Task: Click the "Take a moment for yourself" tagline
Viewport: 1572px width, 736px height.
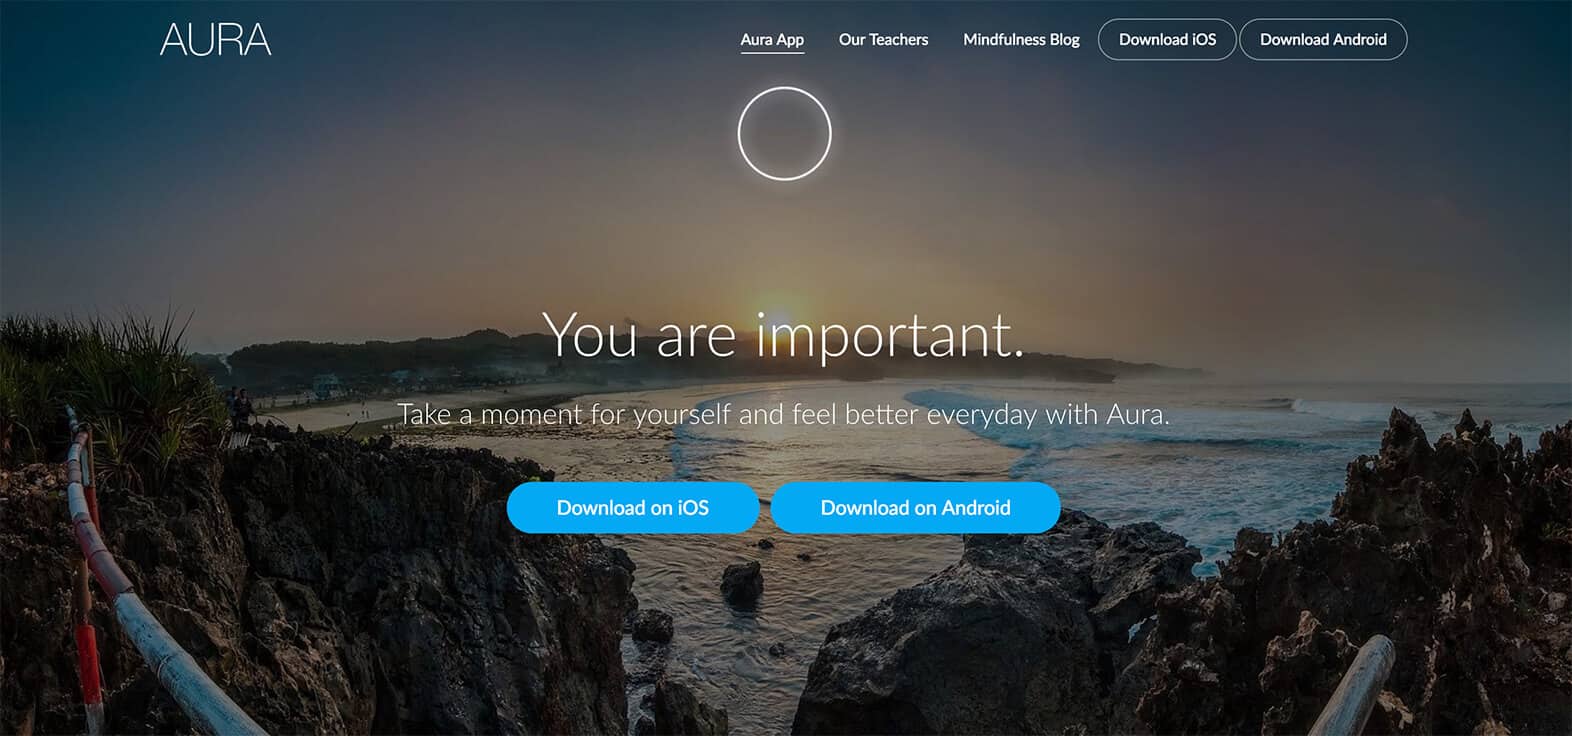Action: pyautogui.click(x=784, y=414)
